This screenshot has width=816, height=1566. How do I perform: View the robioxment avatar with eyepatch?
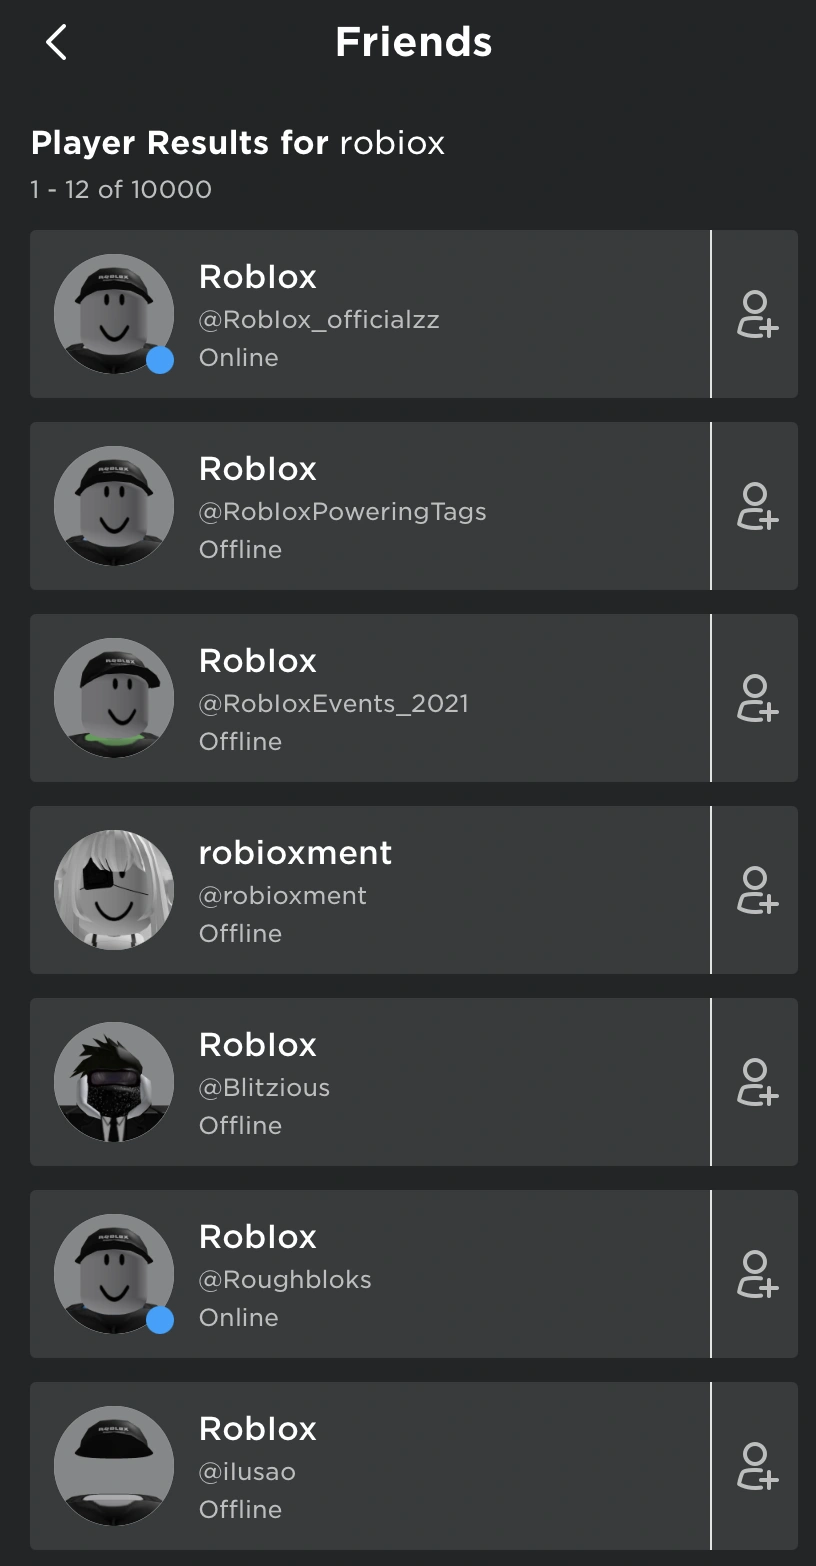[113, 890]
